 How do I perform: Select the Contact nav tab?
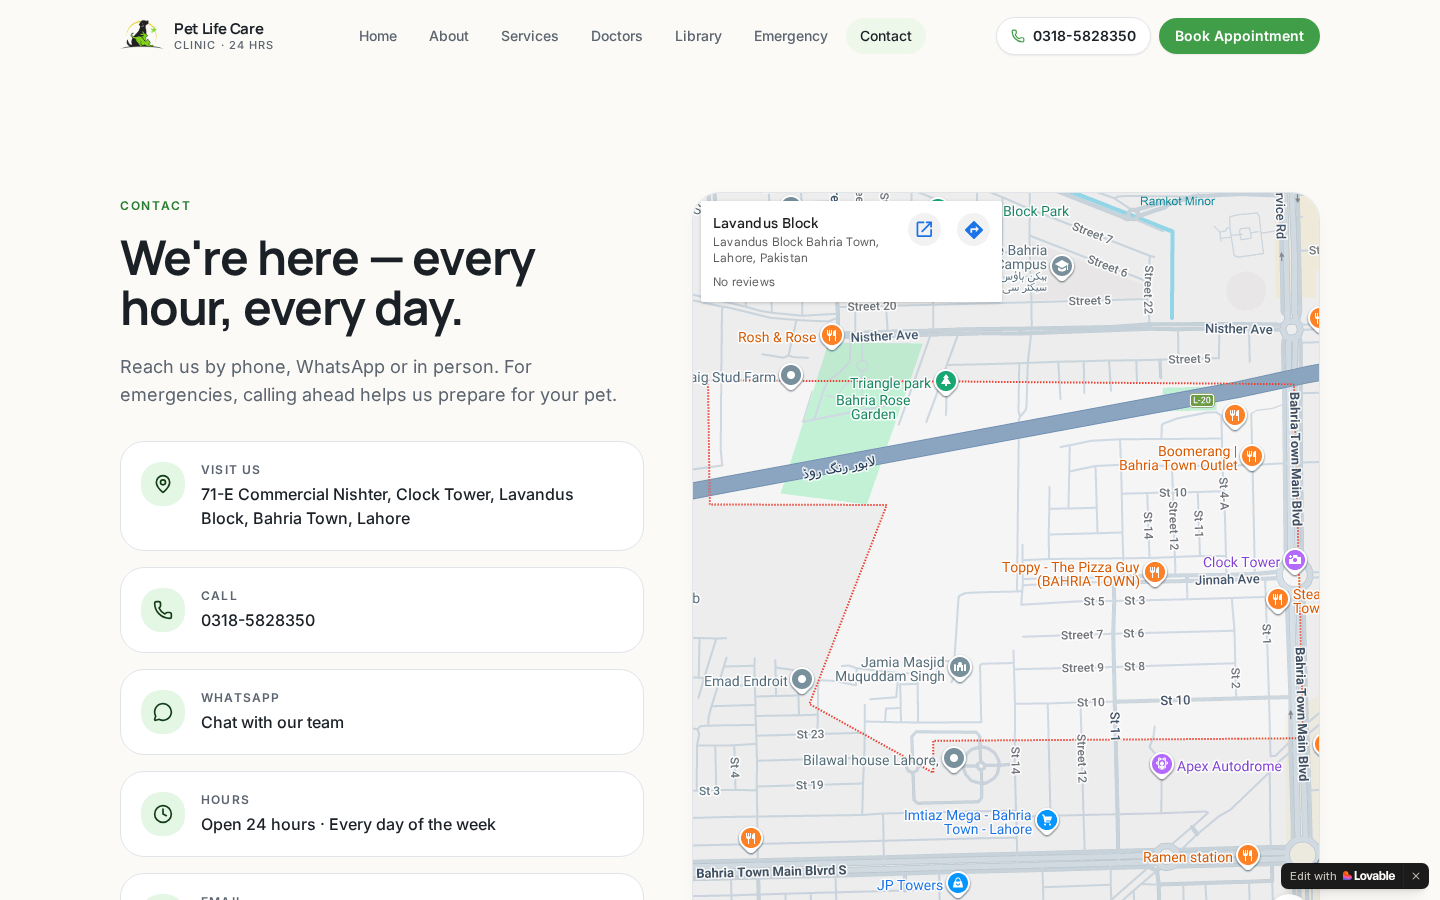tap(886, 36)
